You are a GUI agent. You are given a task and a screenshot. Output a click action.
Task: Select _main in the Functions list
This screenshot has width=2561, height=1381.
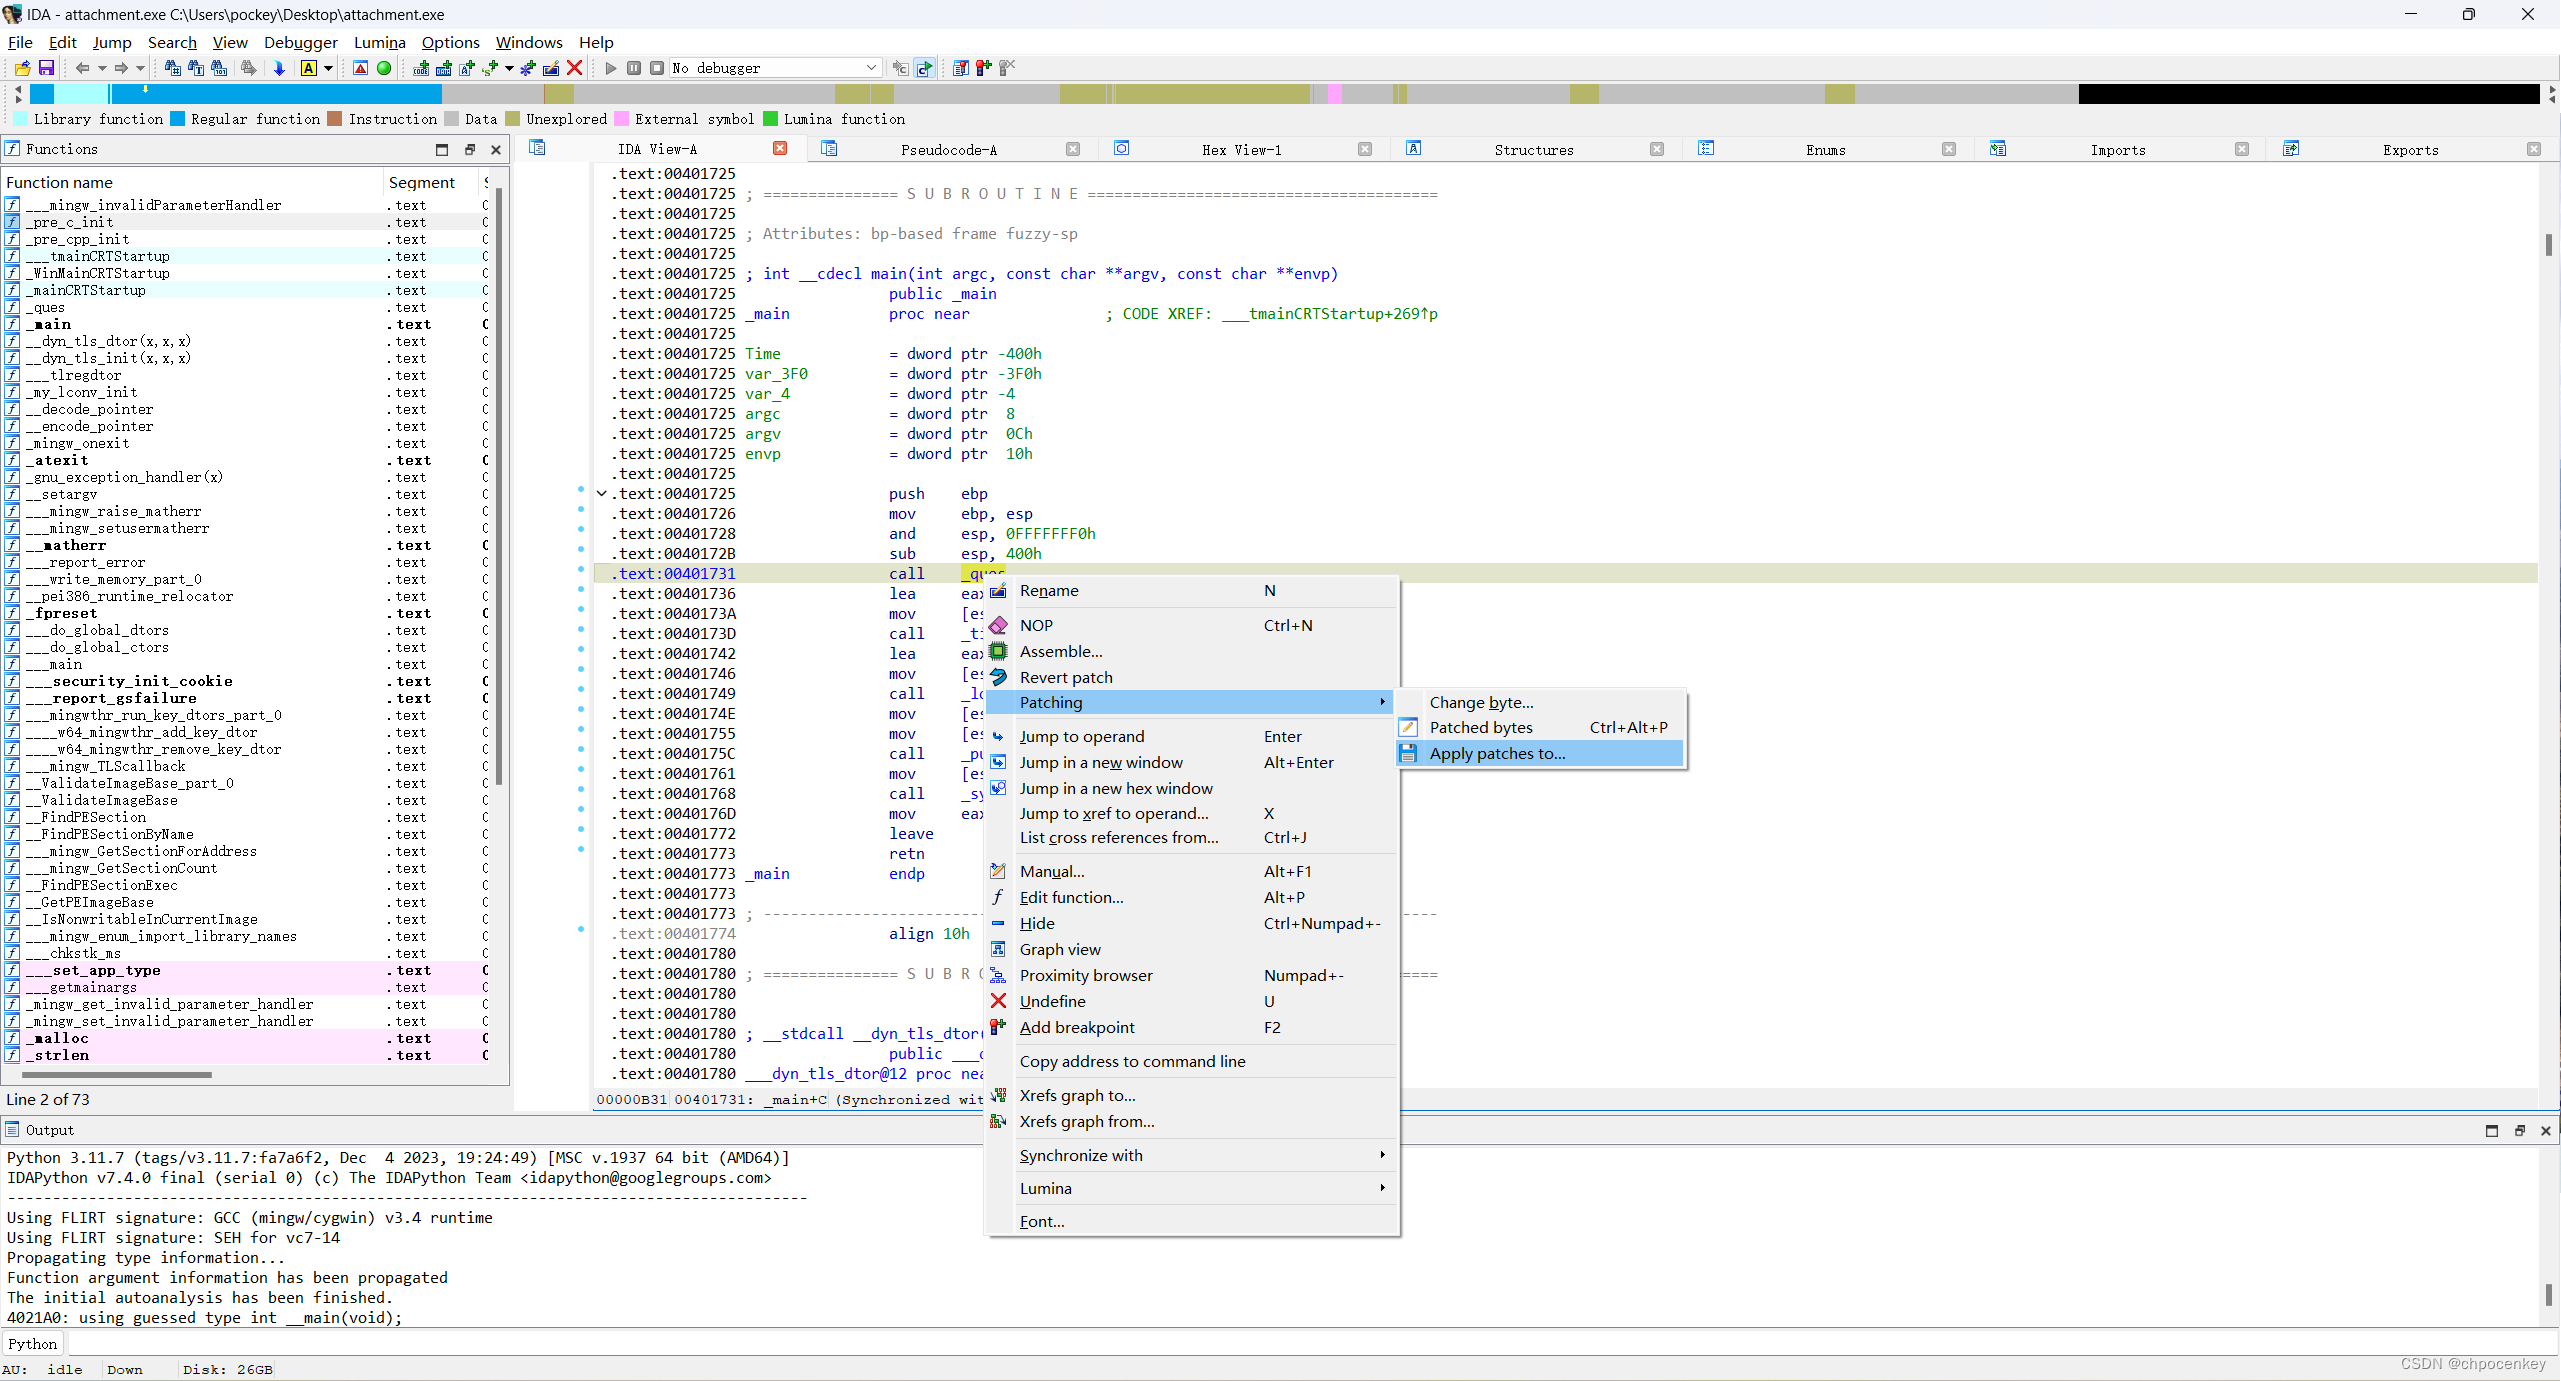(x=53, y=324)
